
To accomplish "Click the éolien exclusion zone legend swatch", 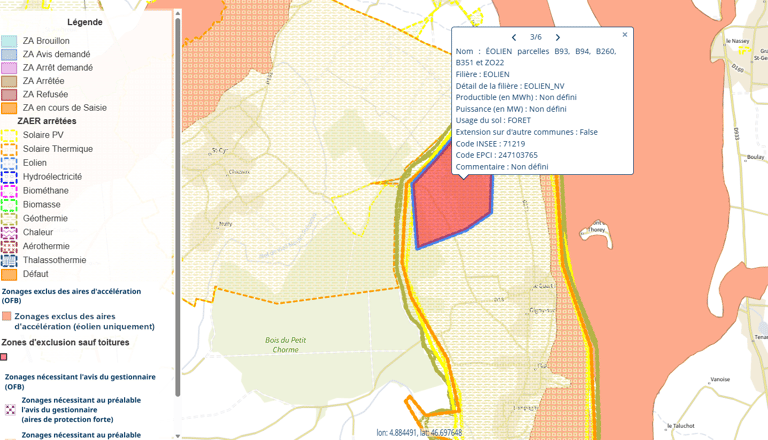I will pos(6,316).
